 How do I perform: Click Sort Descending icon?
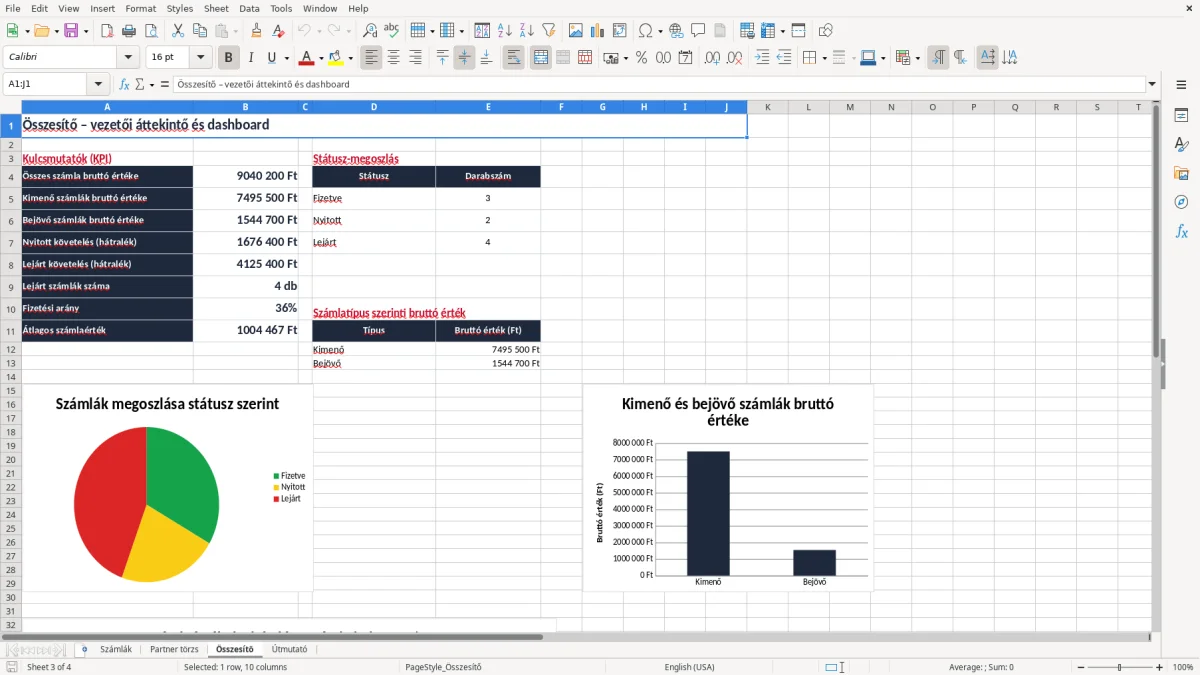click(x=526, y=31)
